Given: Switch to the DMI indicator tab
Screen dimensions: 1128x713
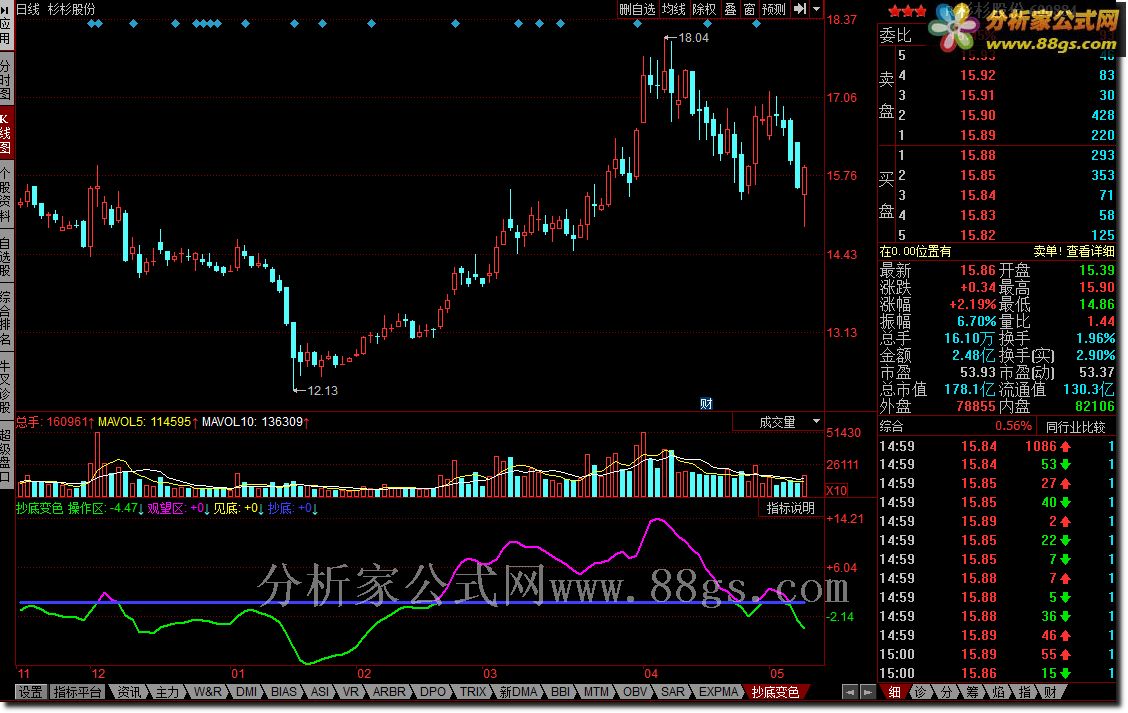Looking at the screenshot, I should coord(246,692).
